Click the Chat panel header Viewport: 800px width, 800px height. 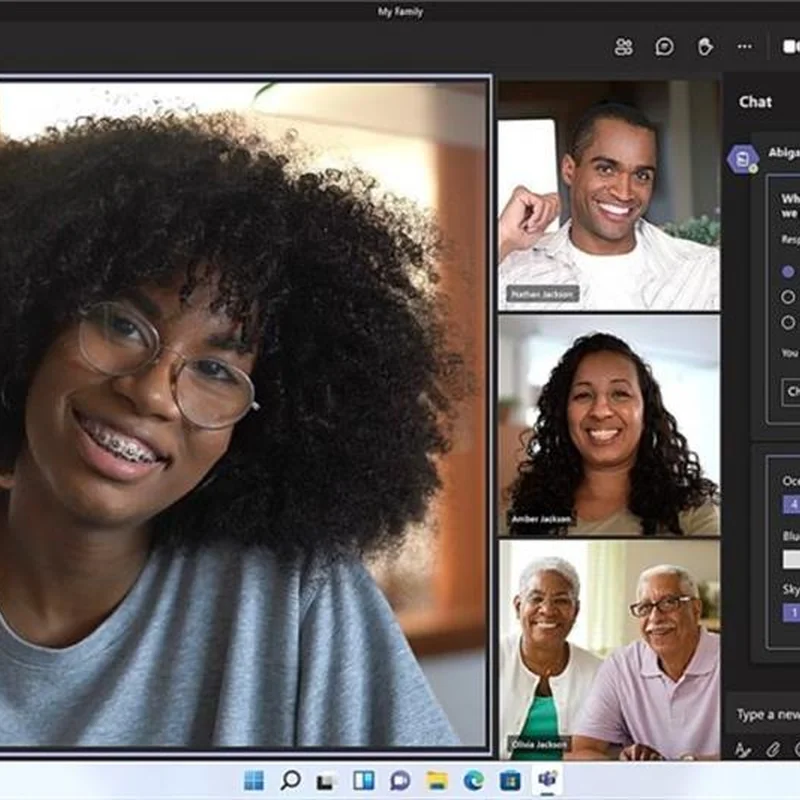tap(755, 101)
